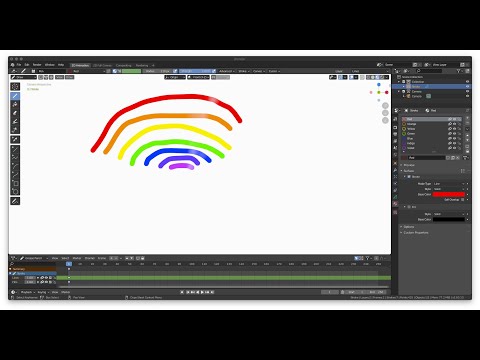480x360 pixels.
Task: Click the black fill Base Color swatch
Action: [x=449, y=219]
